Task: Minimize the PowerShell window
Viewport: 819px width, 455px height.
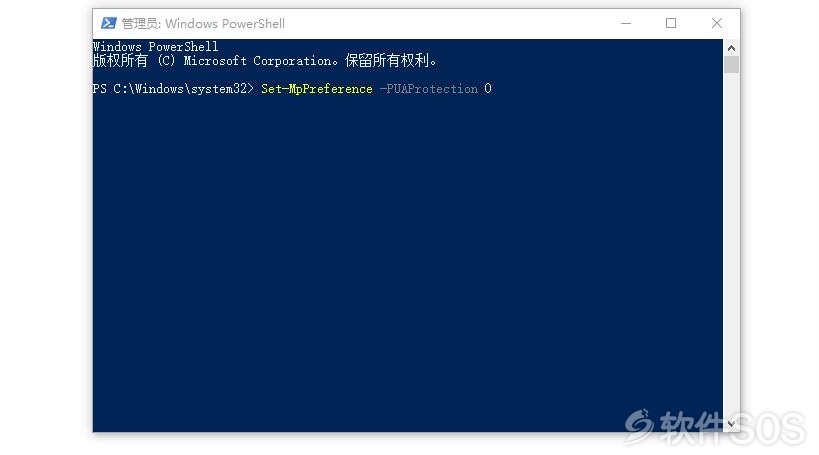Action: (626, 24)
